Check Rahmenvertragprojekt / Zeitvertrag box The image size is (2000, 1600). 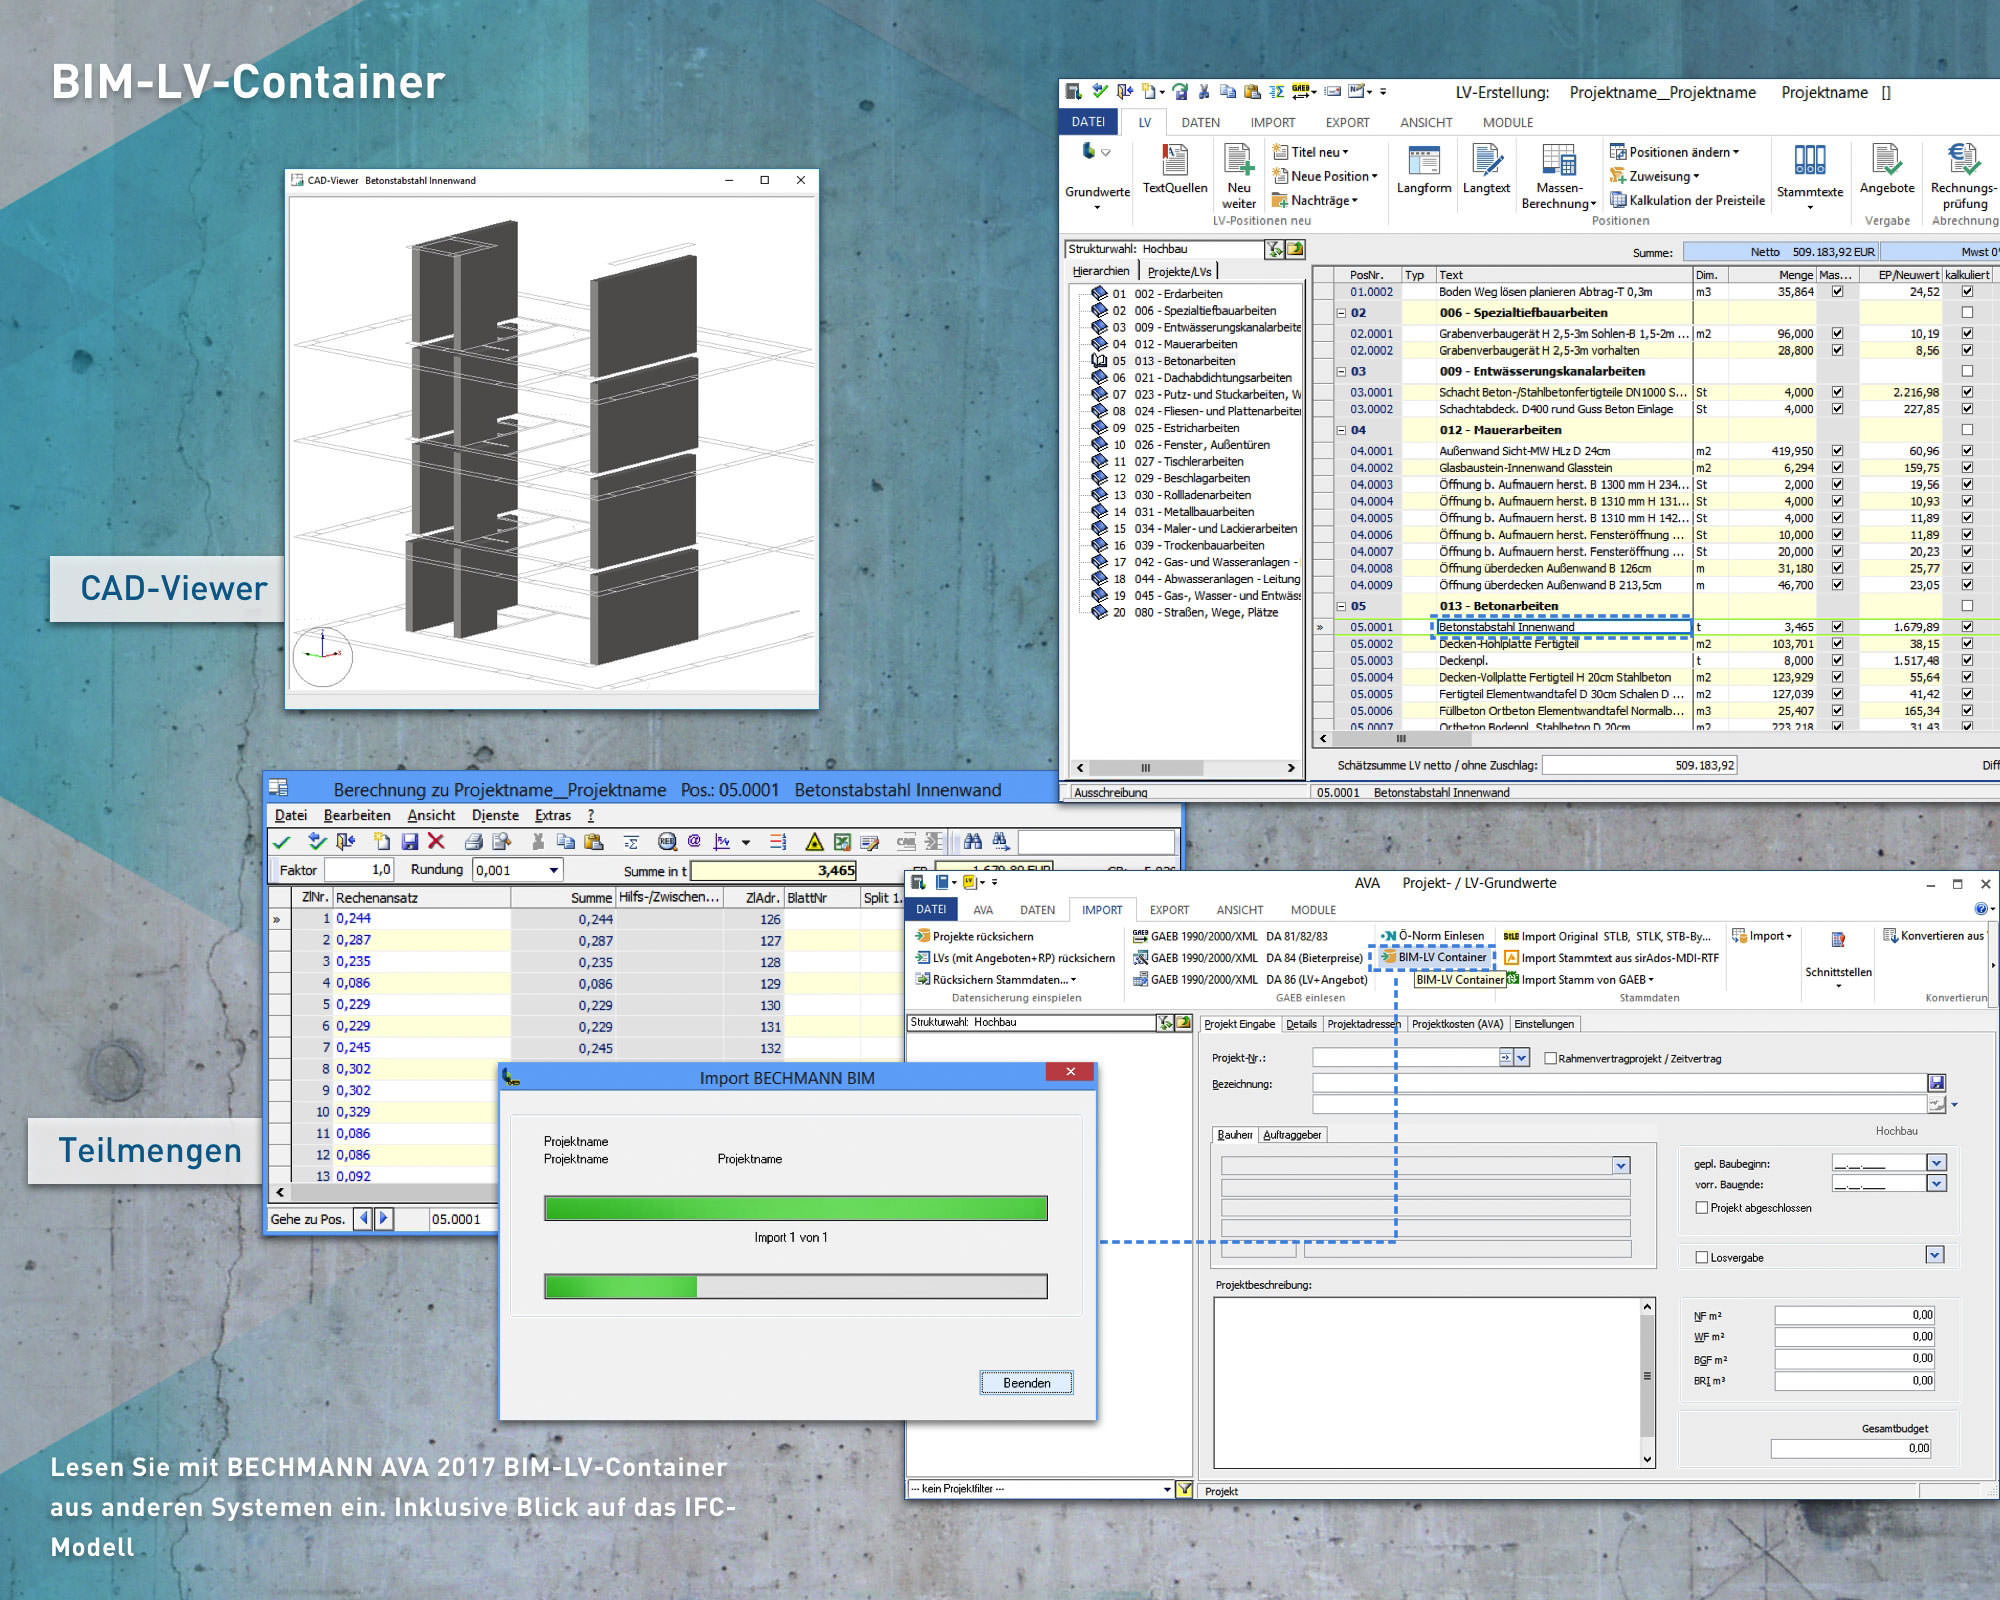pyautogui.click(x=1550, y=1058)
